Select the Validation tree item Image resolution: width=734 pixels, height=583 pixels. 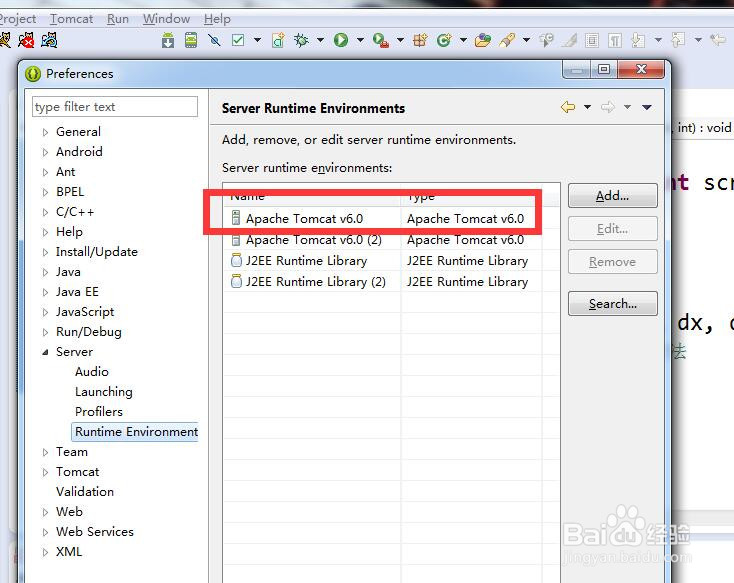coord(85,492)
